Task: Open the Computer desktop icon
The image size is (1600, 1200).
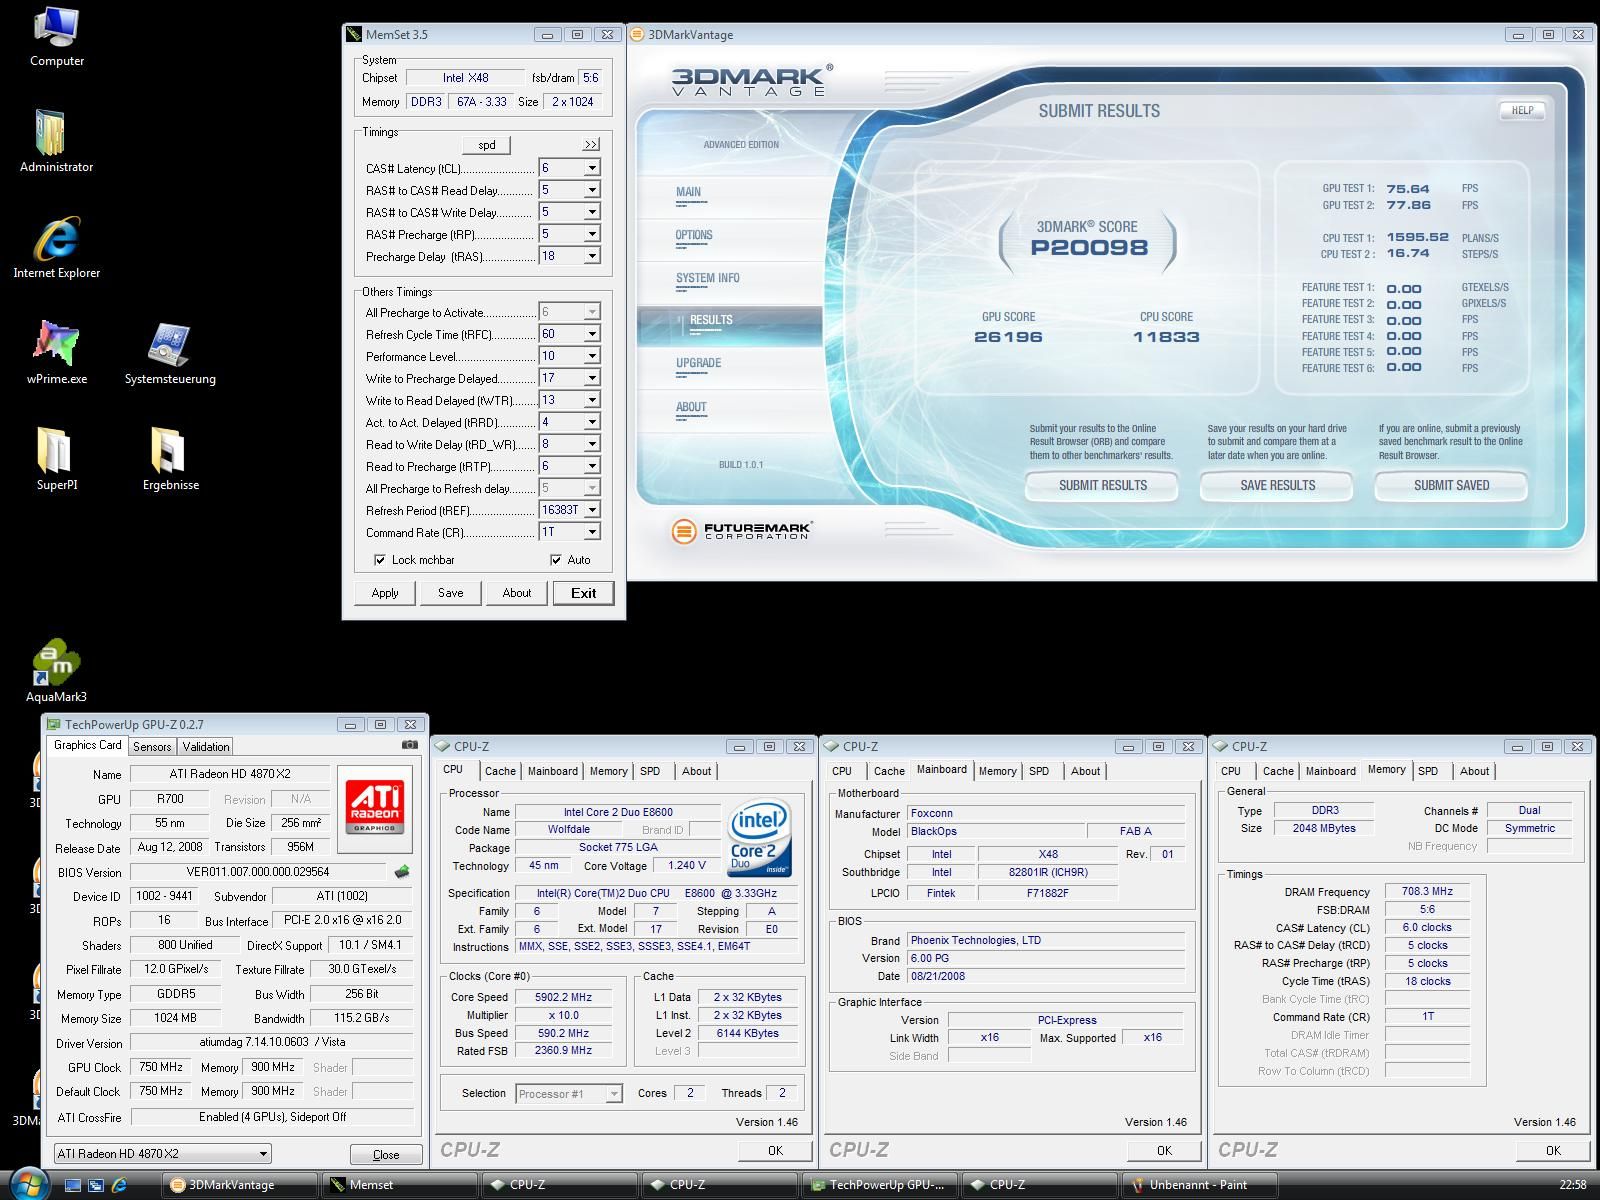Action: (56, 37)
